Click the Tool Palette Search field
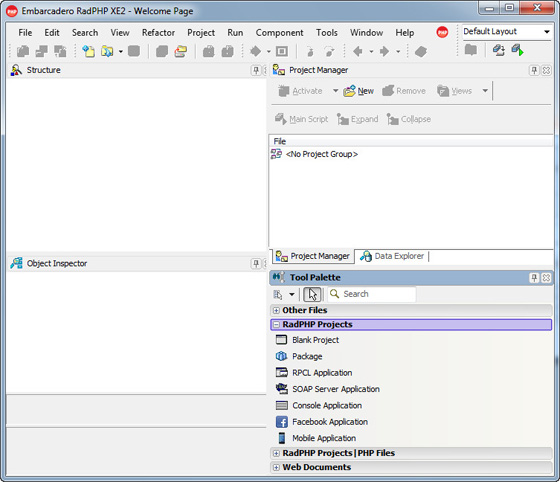This screenshot has width=560, height=482. [x=372, y=294]
